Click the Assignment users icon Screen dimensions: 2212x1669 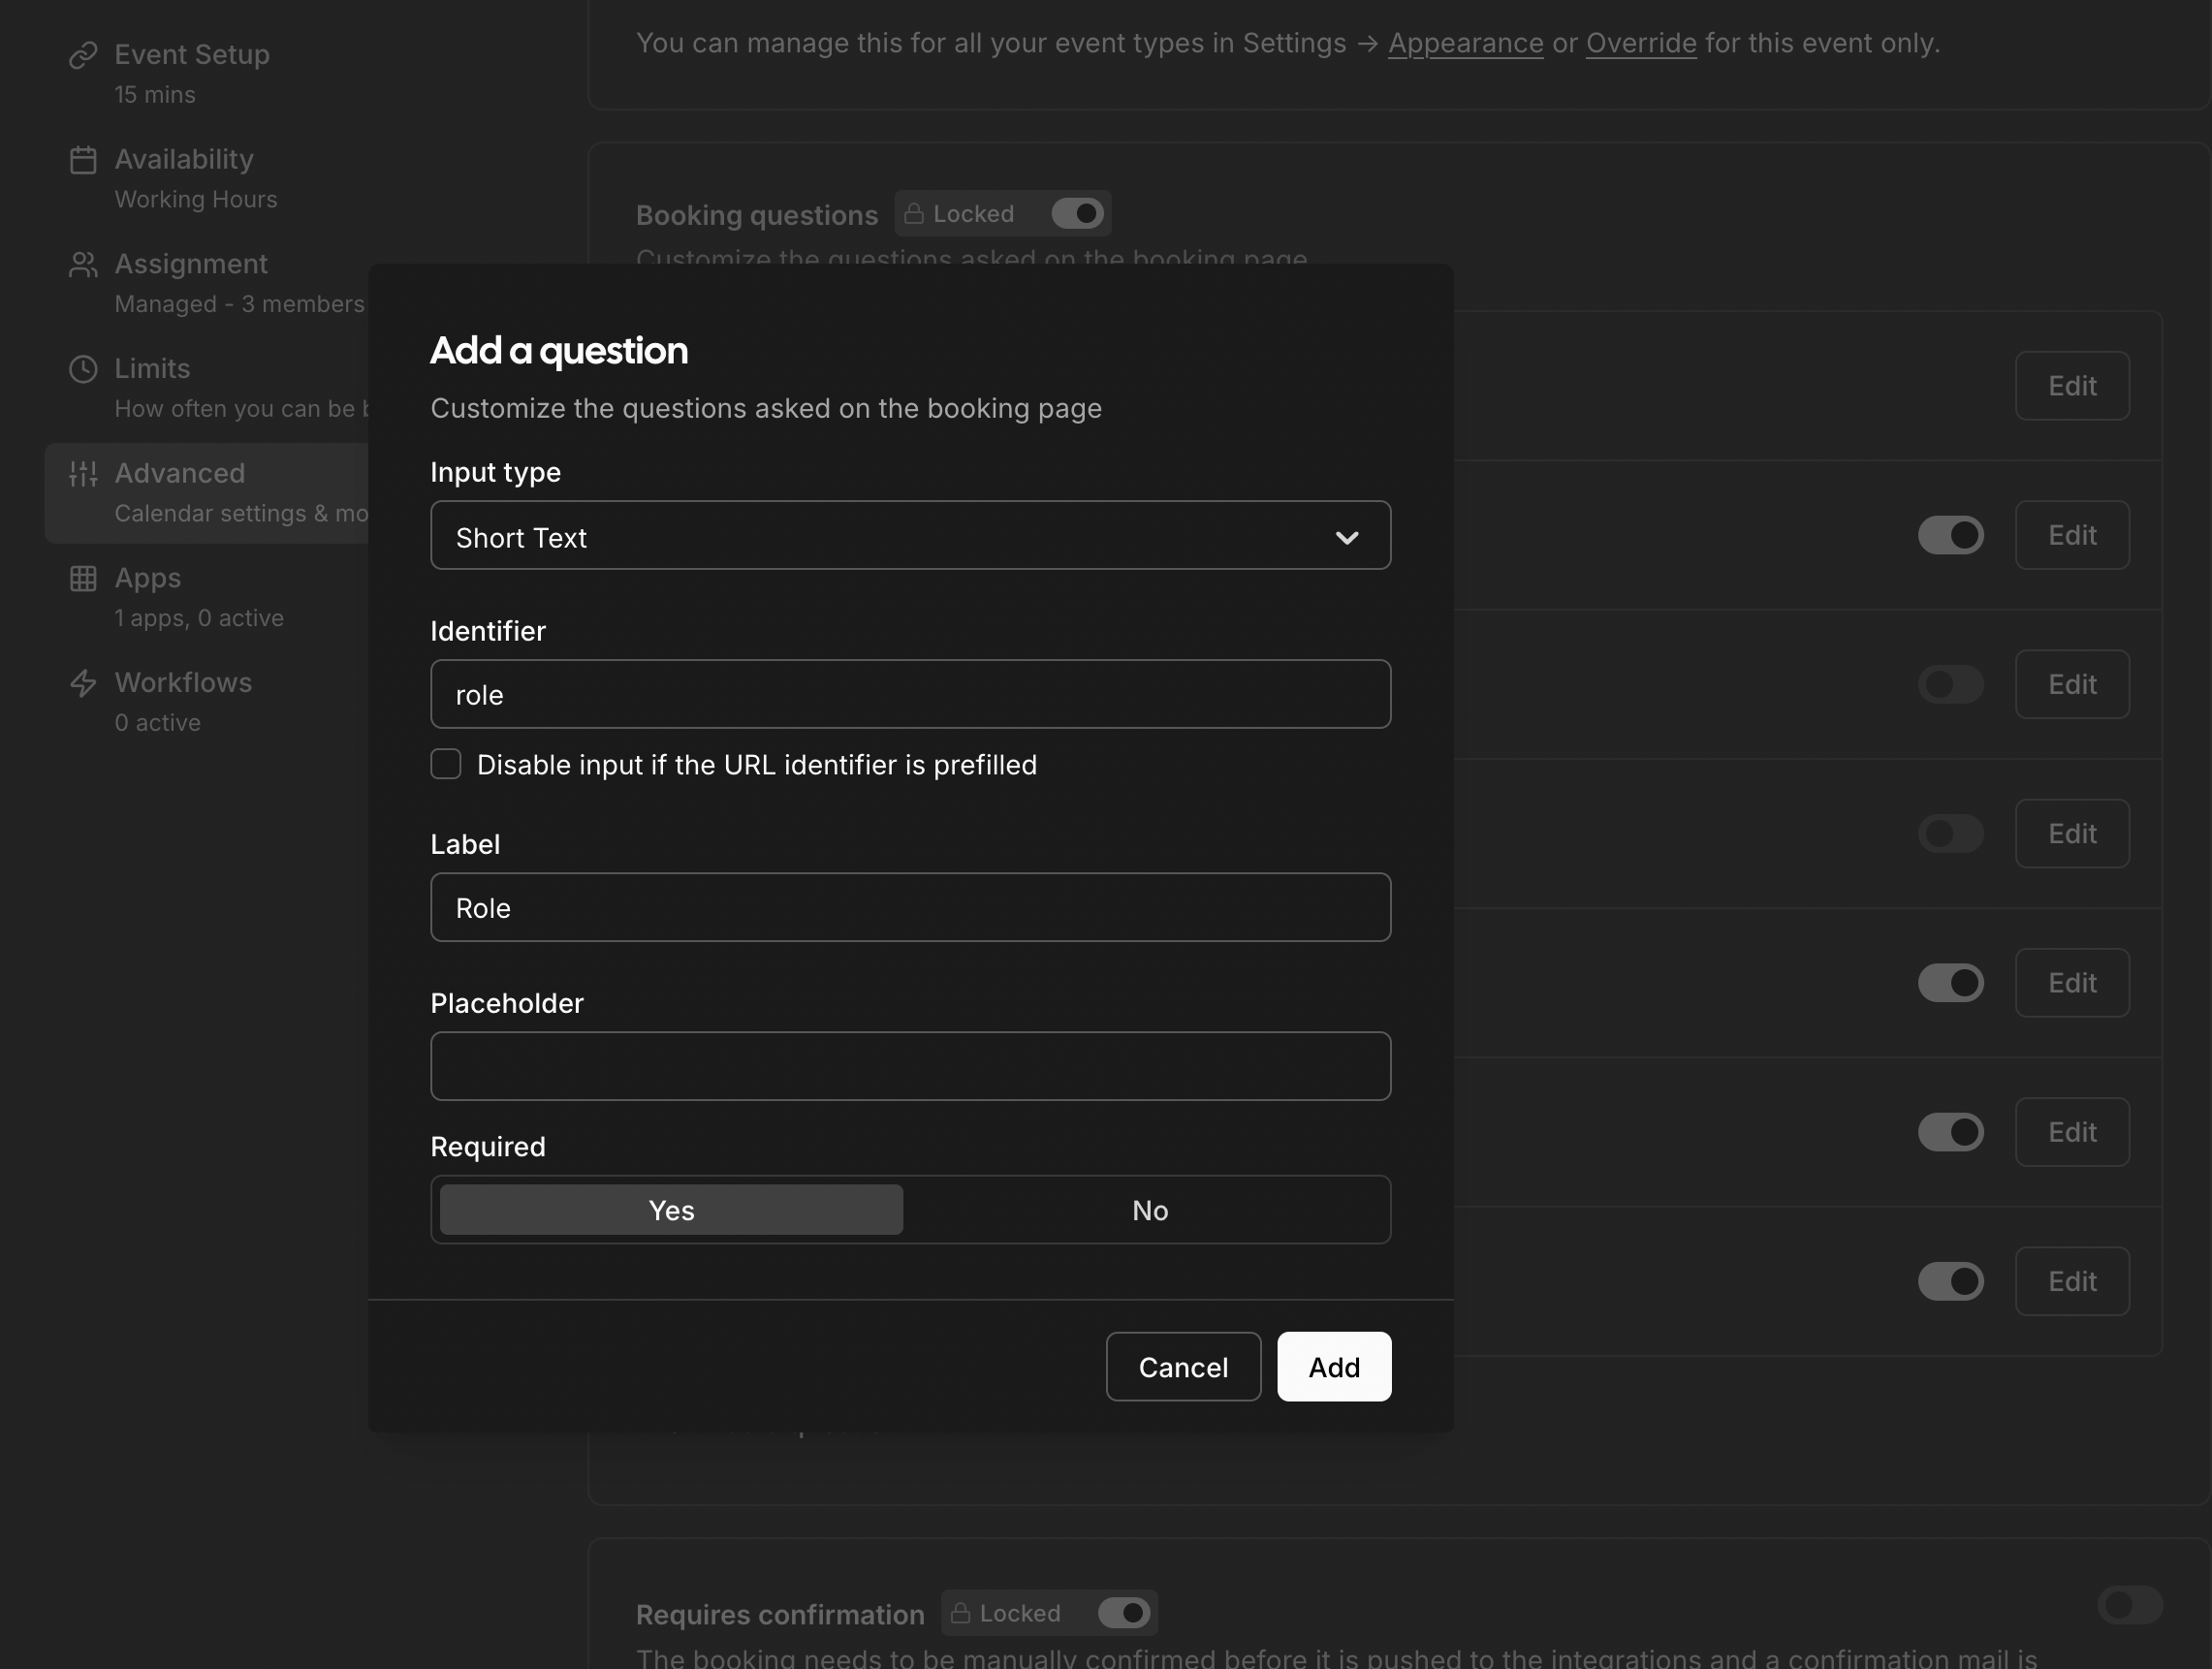point(83,265)
